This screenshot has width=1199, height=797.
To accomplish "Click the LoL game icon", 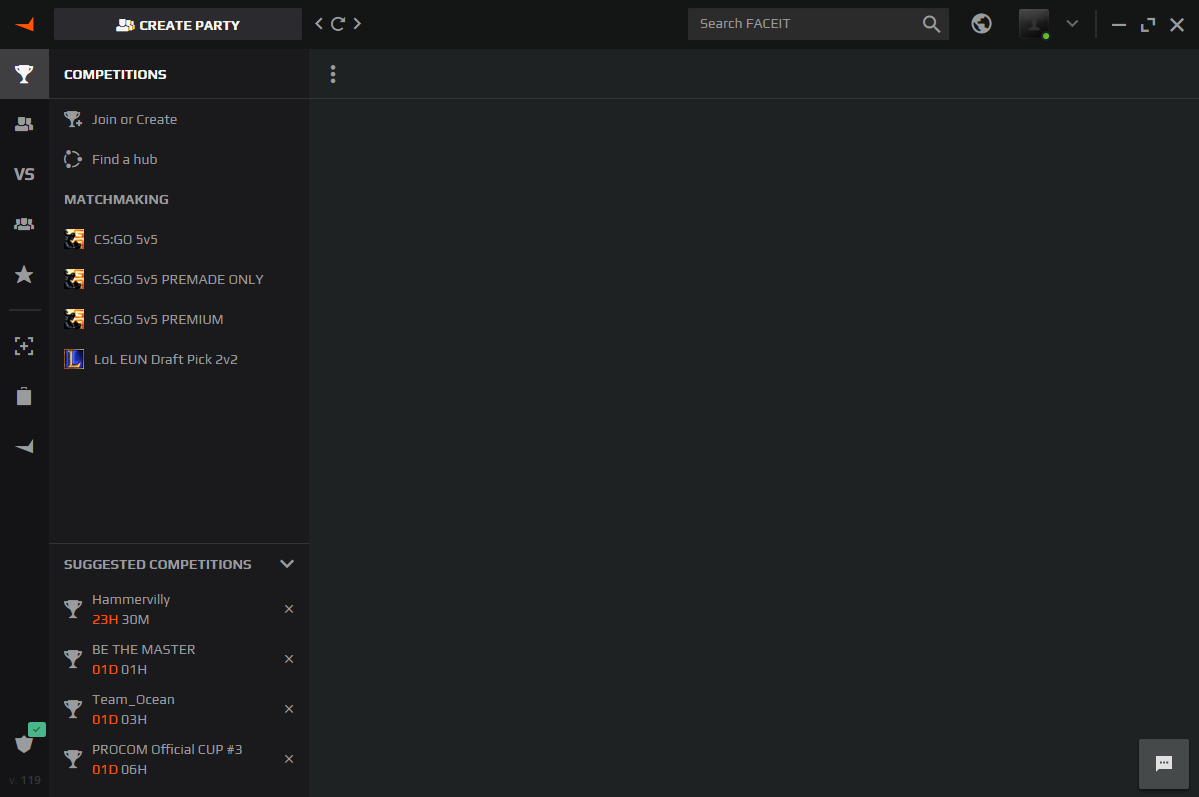I will (x=74, y=359).
